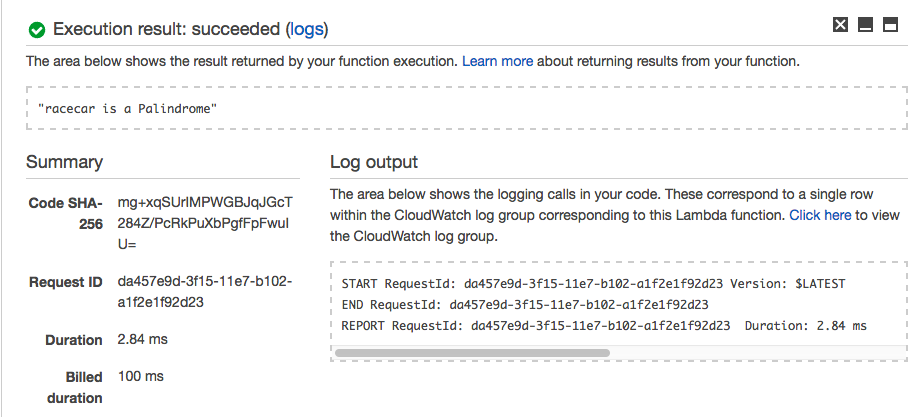Image resolution: width=918 pixels, height=417 pixels.
Task: Click the REPORT RequestId log line
Action: [x=603, y=326]
